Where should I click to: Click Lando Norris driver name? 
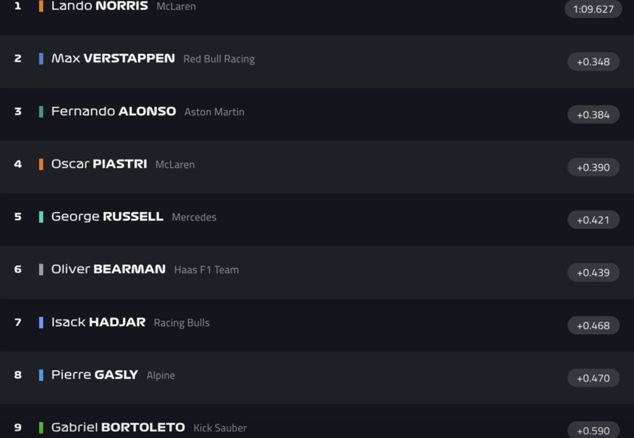[x=99, y=6]
